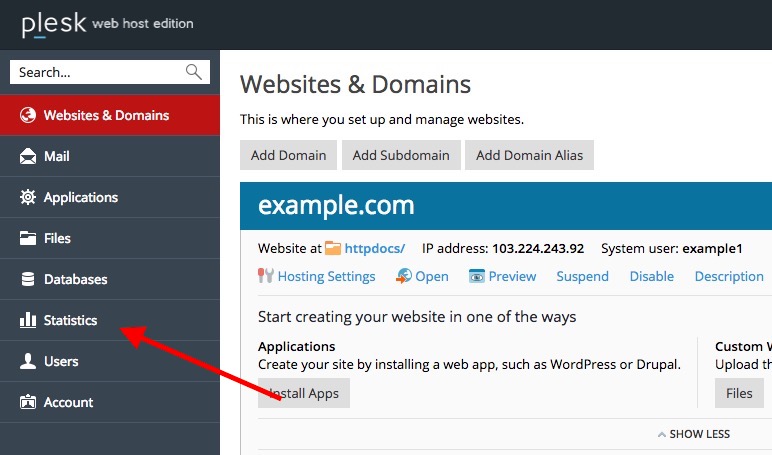This screenshot has width=772, height=455.
Task: Click the Applications gear icon
Action: pos(28,197)
